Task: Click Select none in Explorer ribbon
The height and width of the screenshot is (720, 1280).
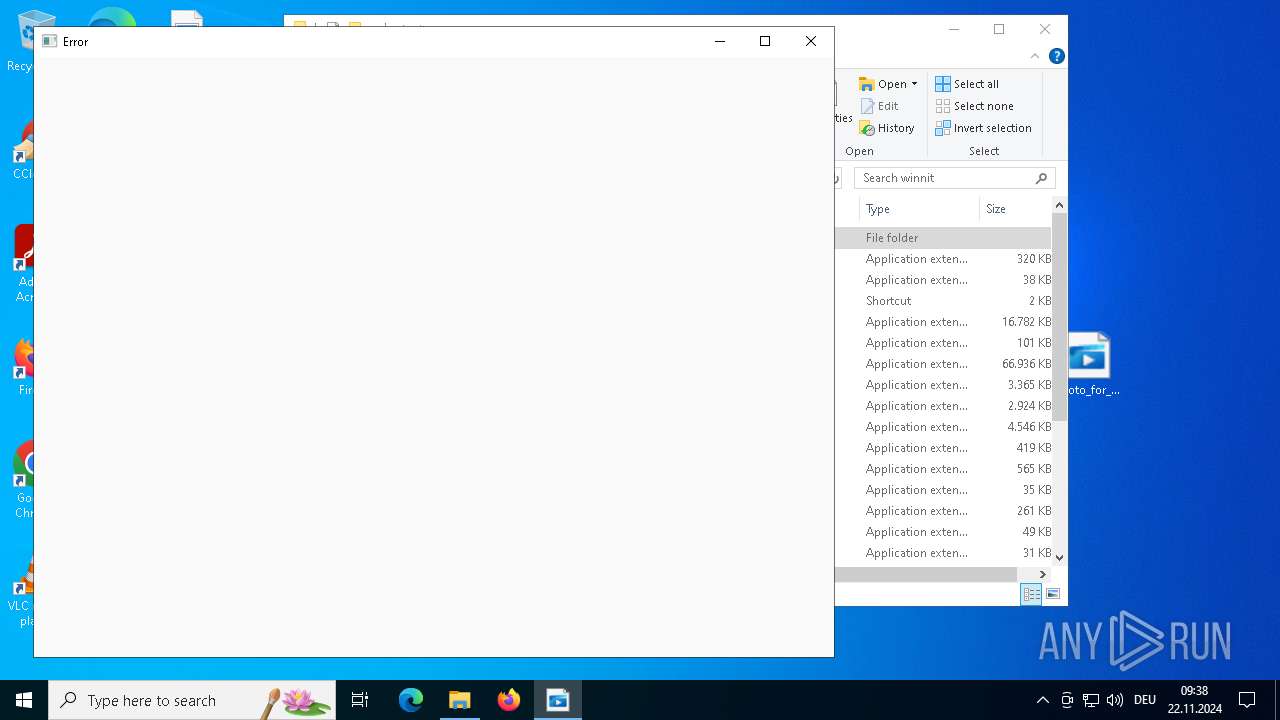Action: (974, 106)
